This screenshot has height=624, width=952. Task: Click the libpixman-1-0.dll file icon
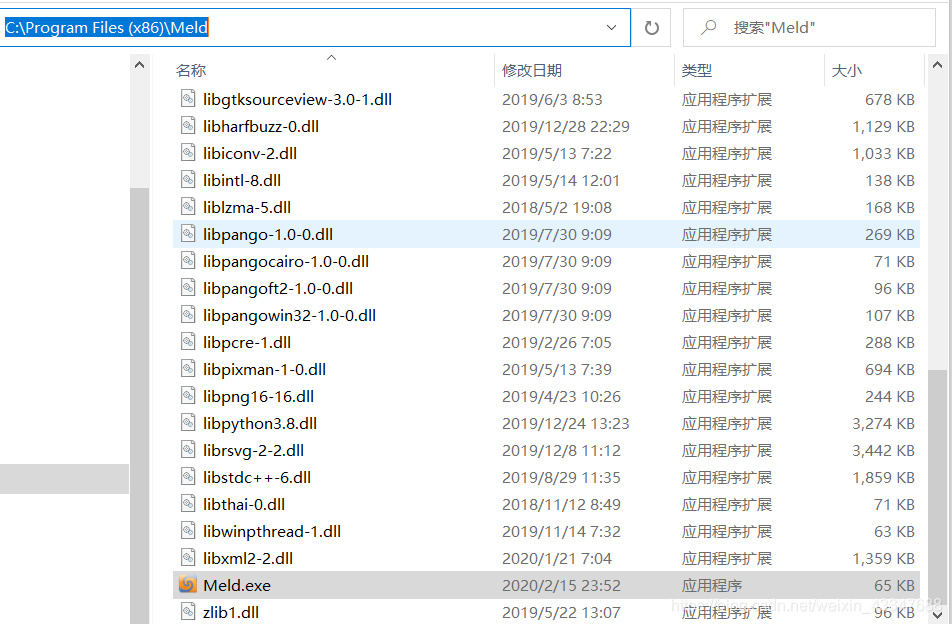[188, 369]
